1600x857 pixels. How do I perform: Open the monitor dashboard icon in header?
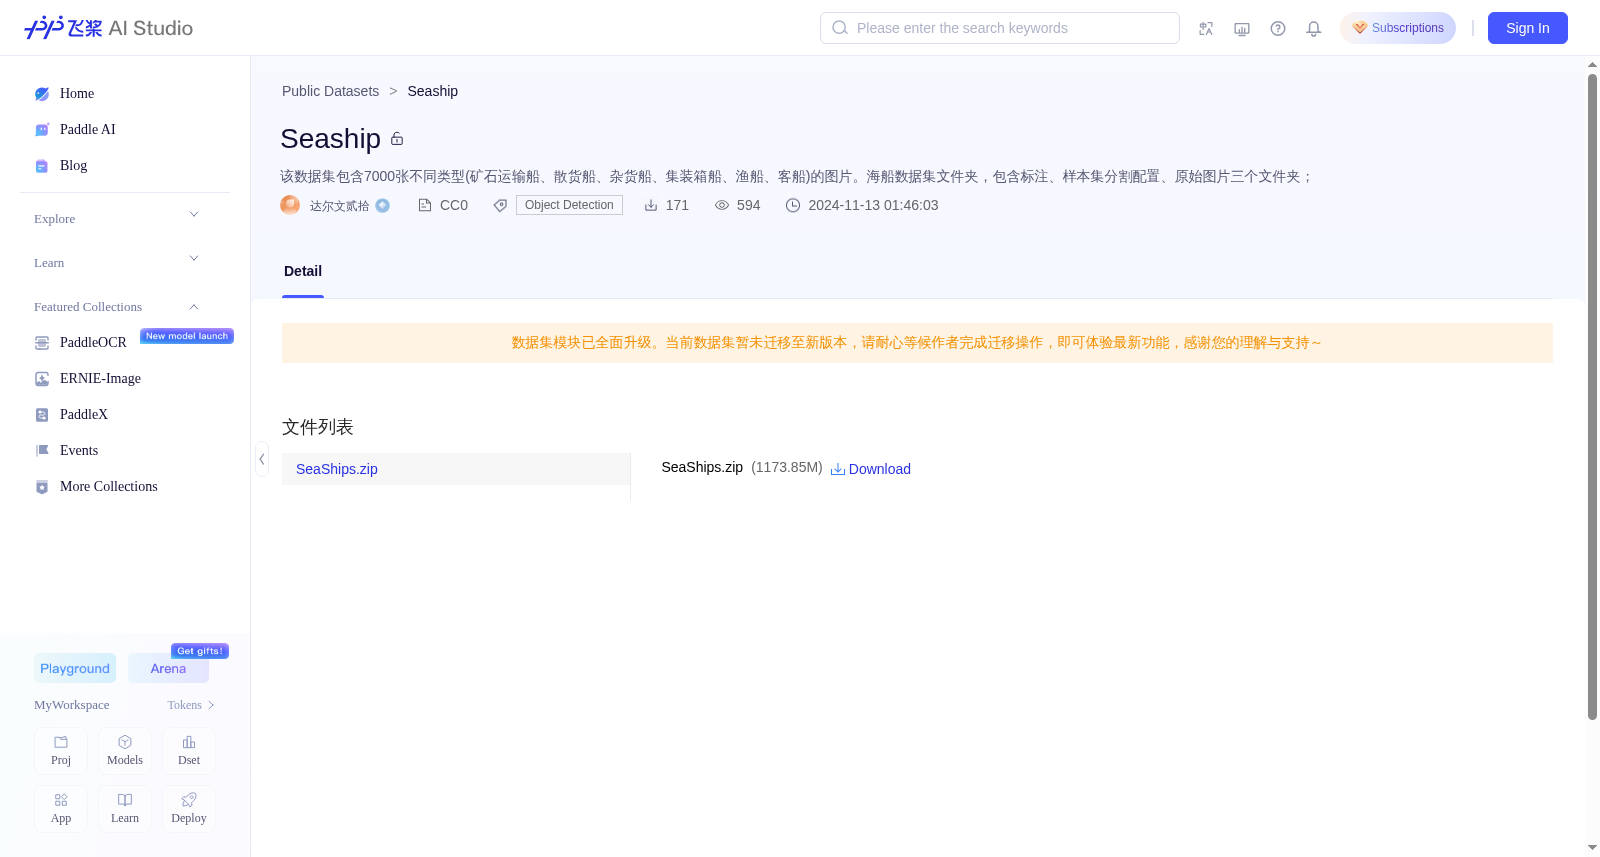coord(1242,29)
